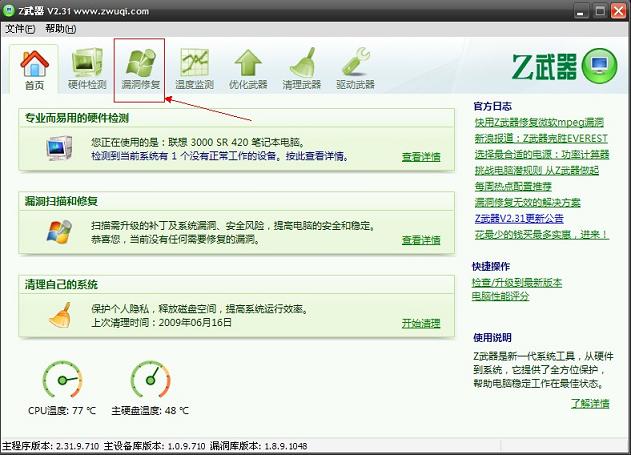Open link 花最少的钱买最多实惠，进来！
631x455 pixels.
[x=542, y=235]
